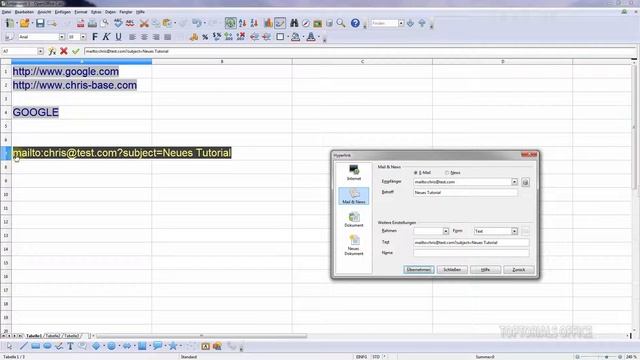Screen dimensions: 640x360
Task: Select Dokument in Hyperlink dialog sidebar
Action: (354, 220)
